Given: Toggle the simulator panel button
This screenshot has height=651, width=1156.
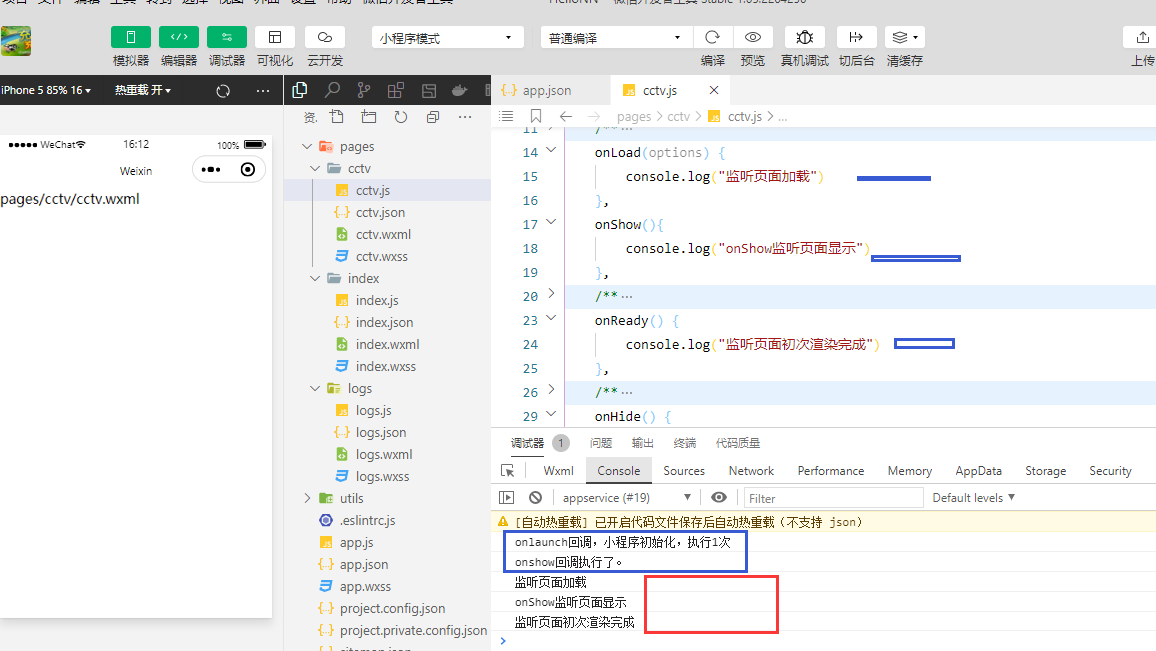Looking at the screenshot, I should click(130, 38).
